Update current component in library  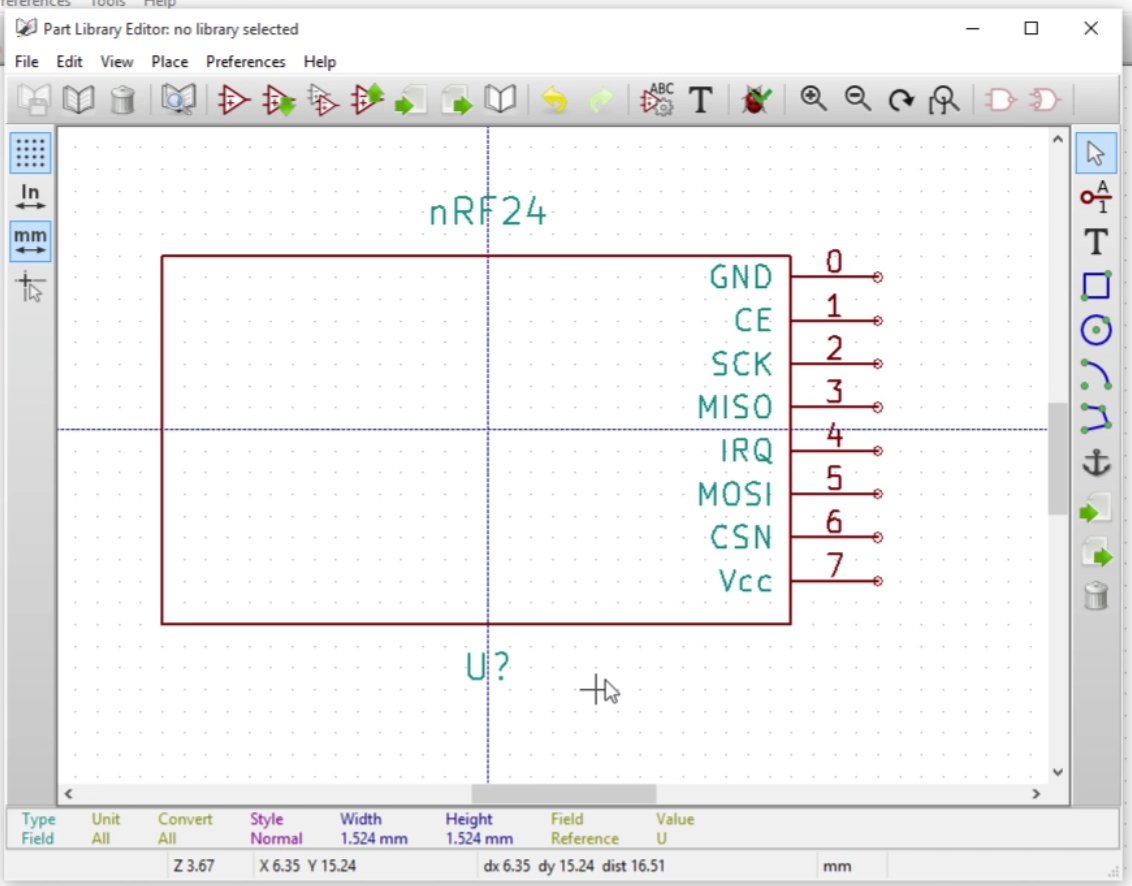coord(367,100)
